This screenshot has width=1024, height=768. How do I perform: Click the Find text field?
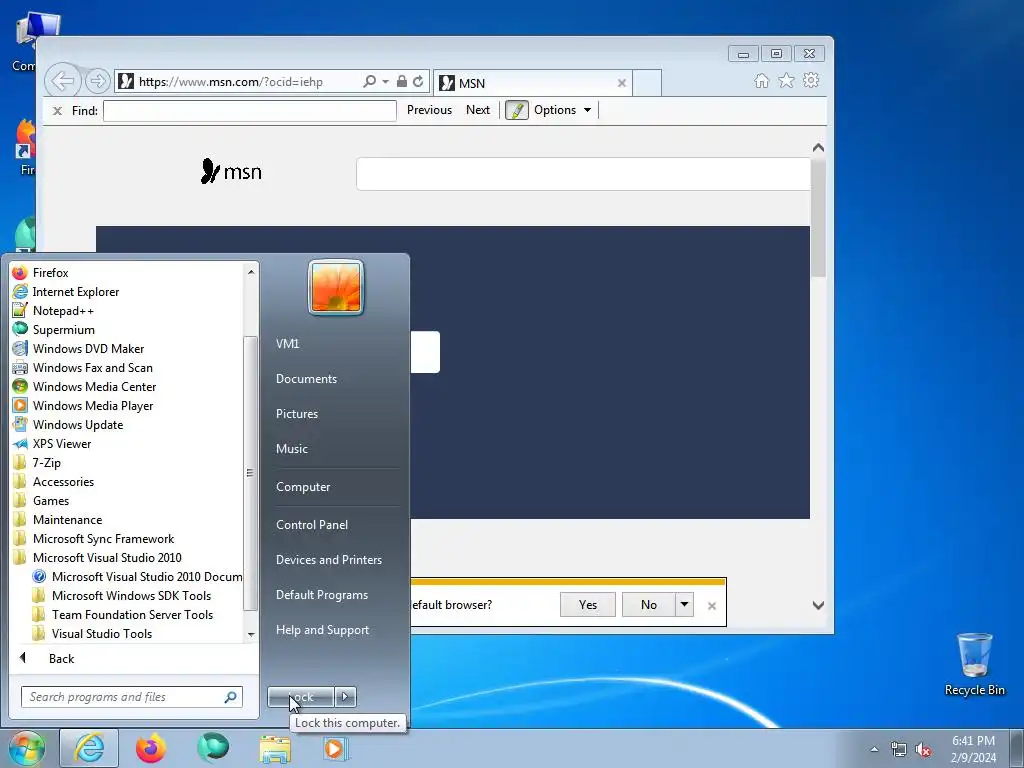pos(249,110)
